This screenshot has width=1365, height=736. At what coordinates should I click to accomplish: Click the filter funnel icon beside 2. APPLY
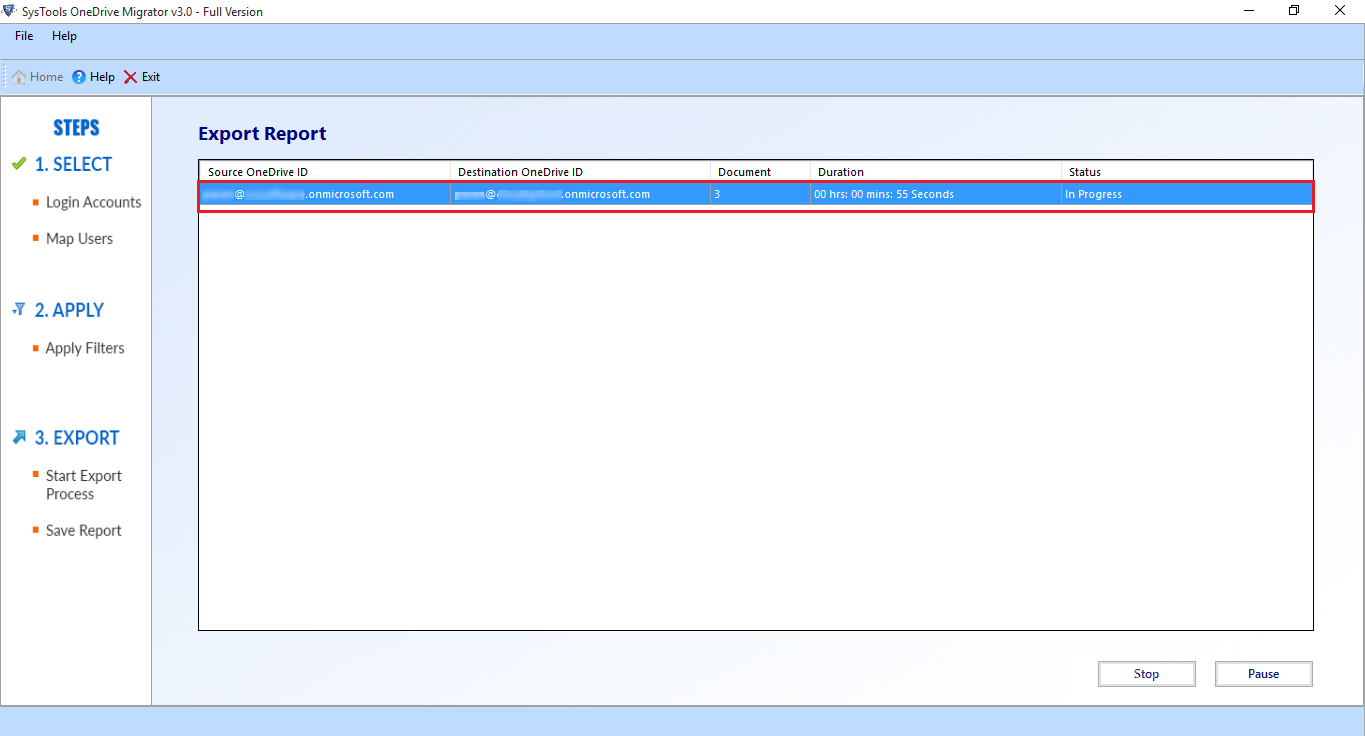click(x=18, y=310)
